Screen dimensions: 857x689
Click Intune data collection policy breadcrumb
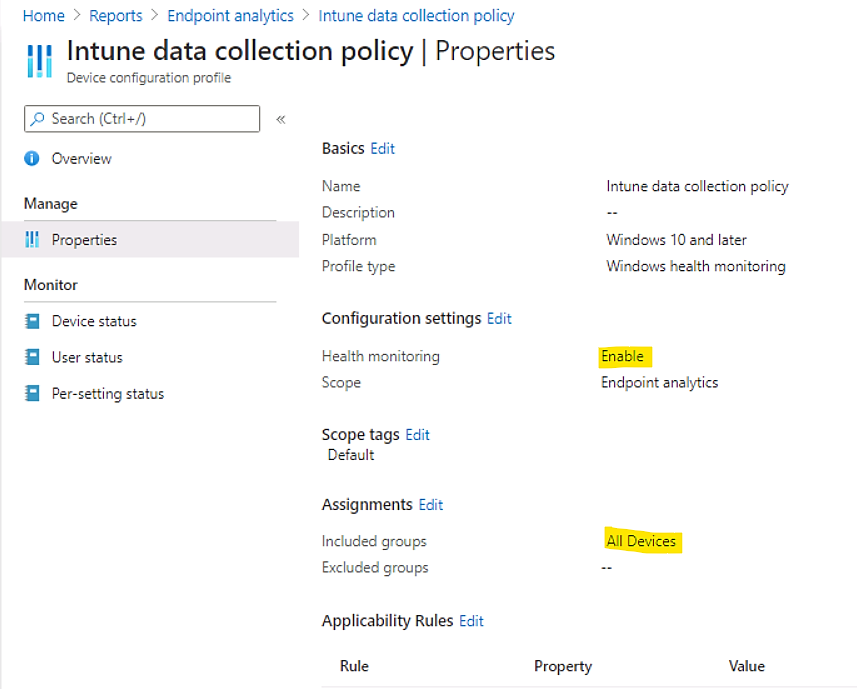[x=416, y=16]
